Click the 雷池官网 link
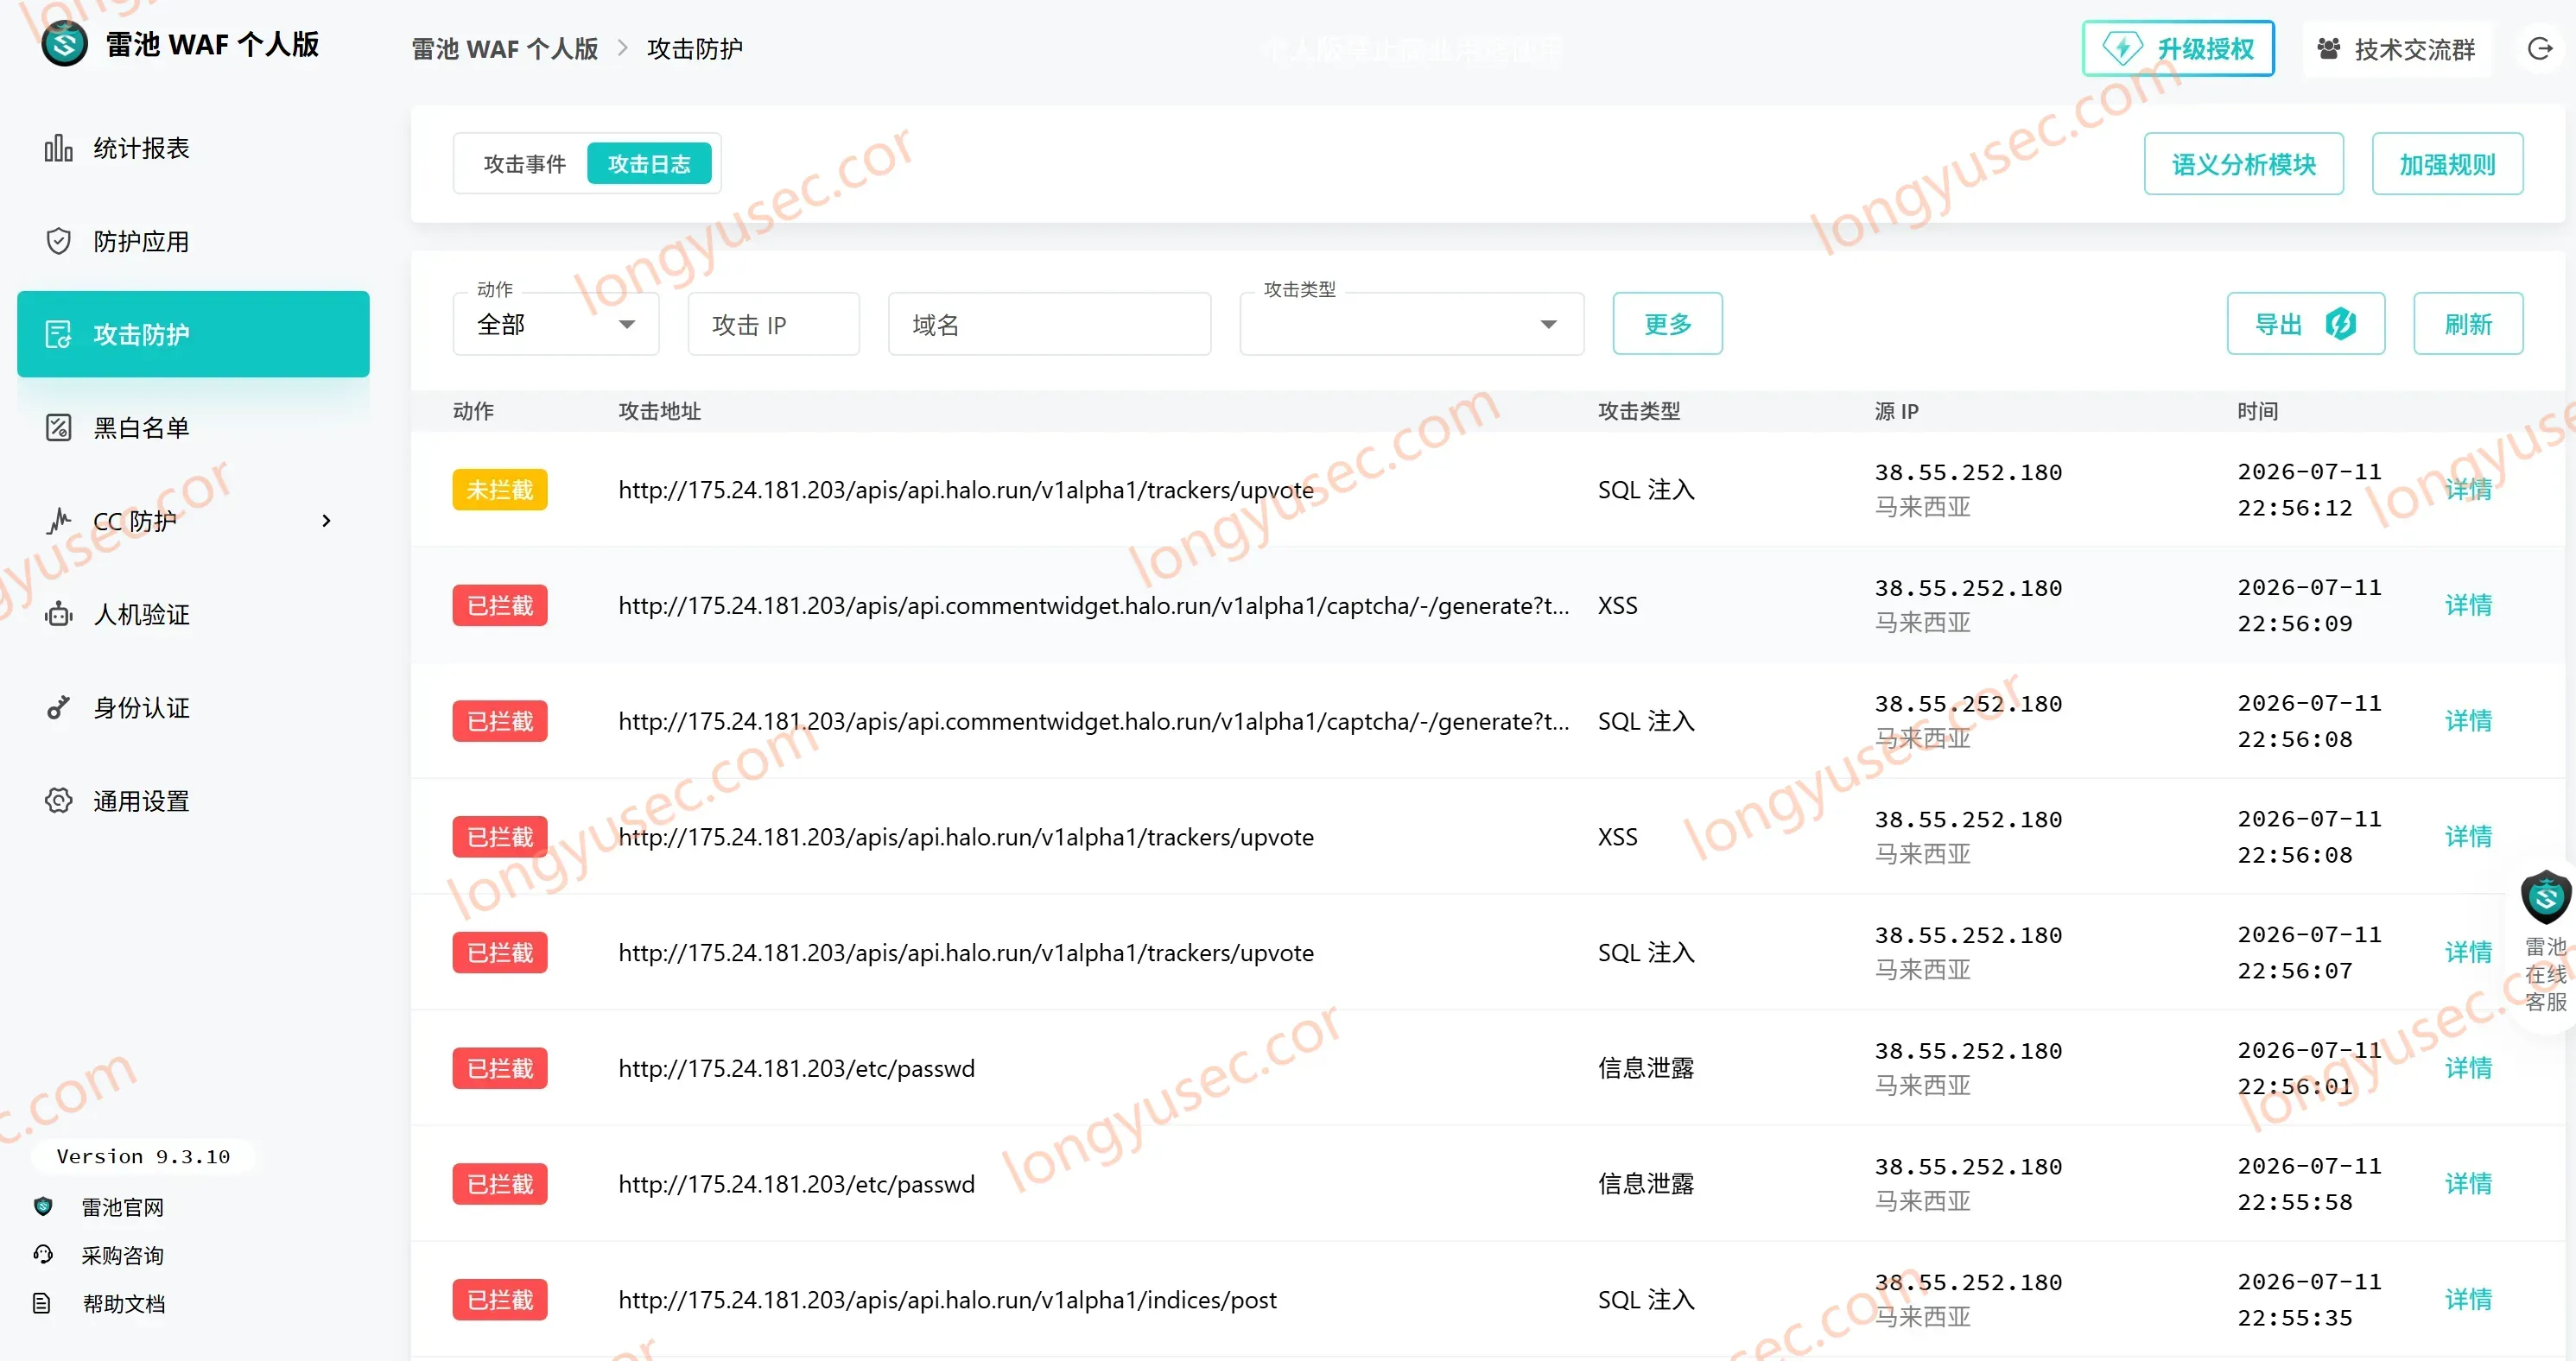 pos(122,1206)
